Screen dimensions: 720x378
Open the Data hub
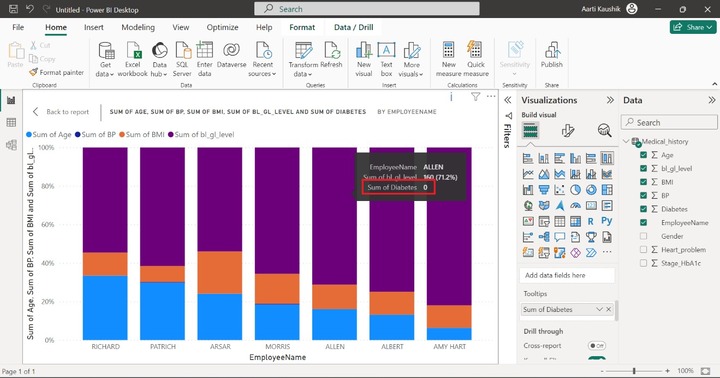pyautogui.click(x=159, y=59)
